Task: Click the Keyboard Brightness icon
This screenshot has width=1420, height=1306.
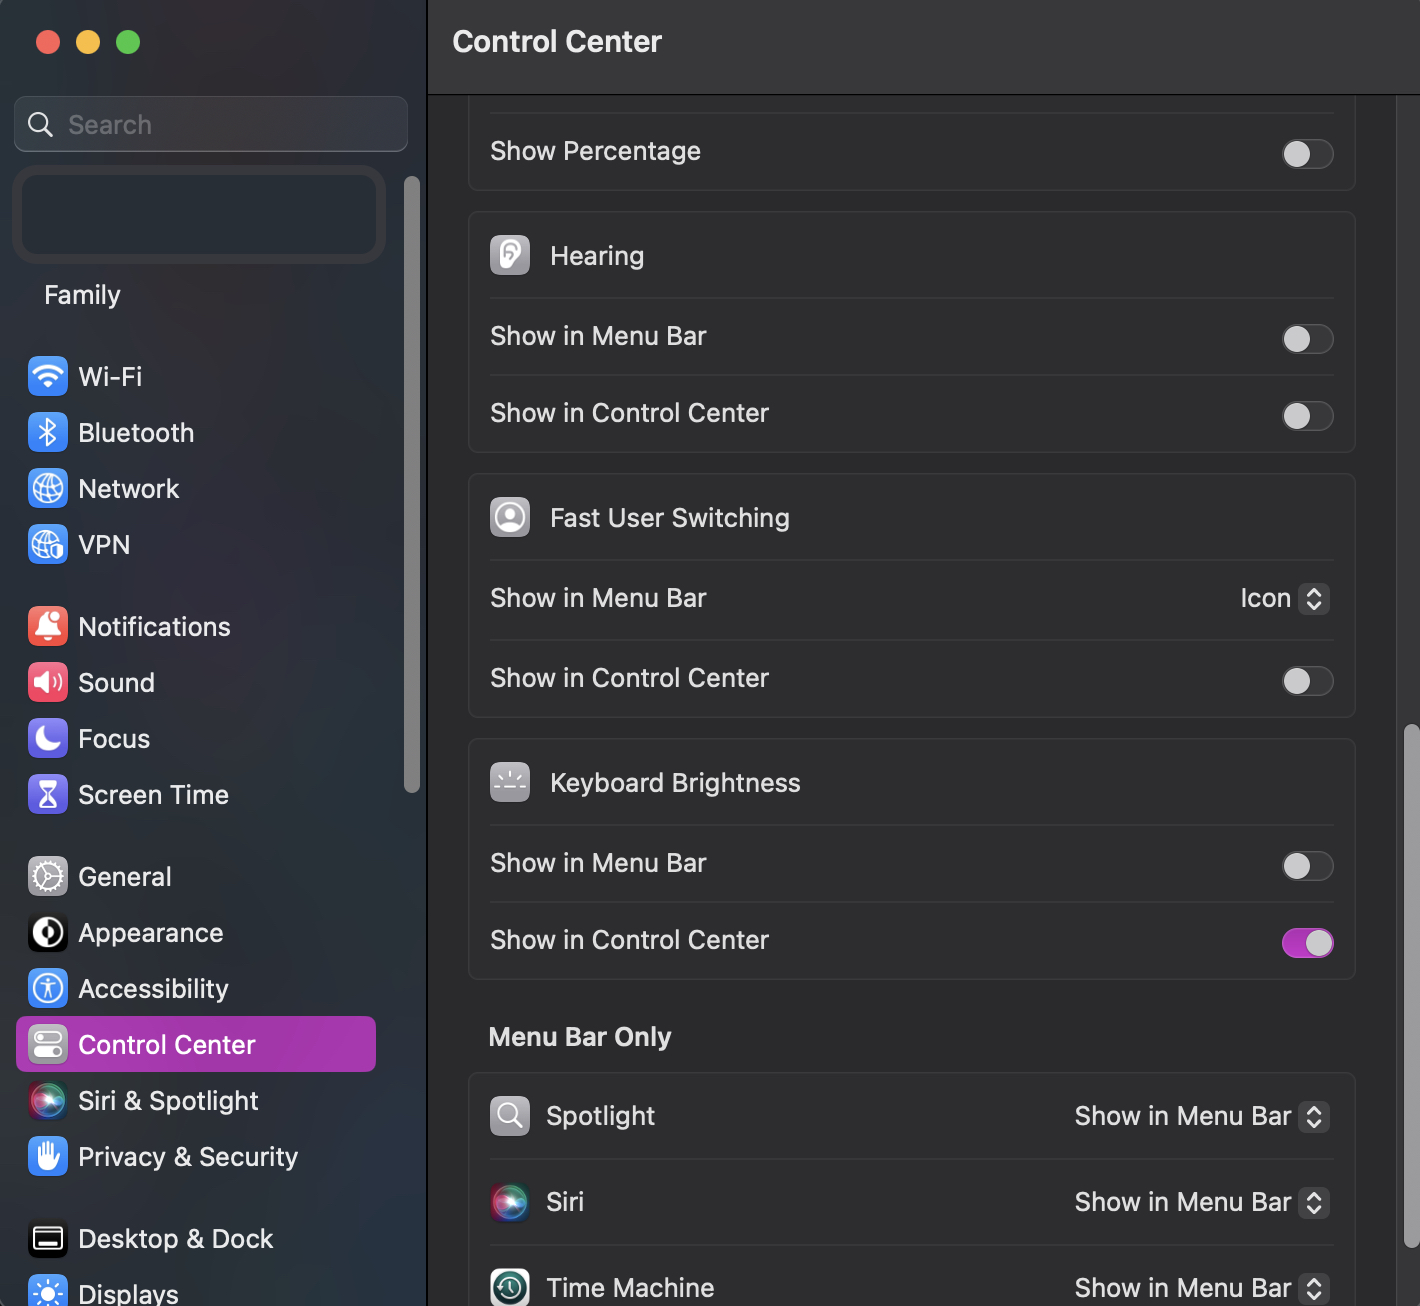Action: point(510,782)
